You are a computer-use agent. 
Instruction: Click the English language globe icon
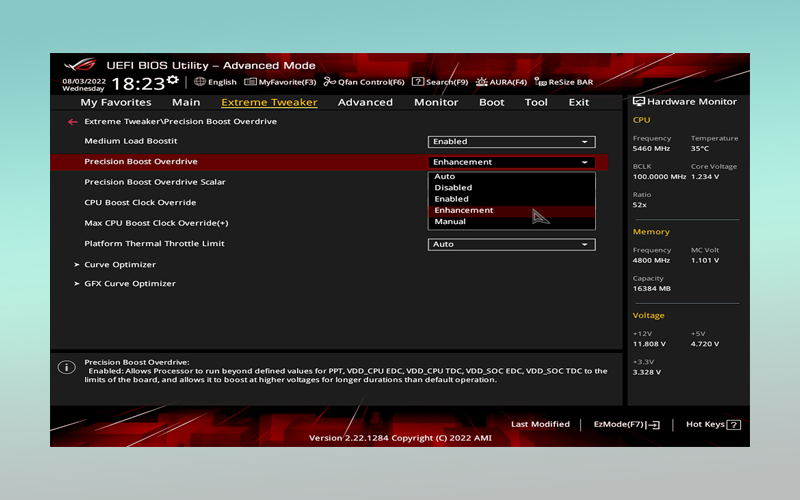tap(200, 82)
